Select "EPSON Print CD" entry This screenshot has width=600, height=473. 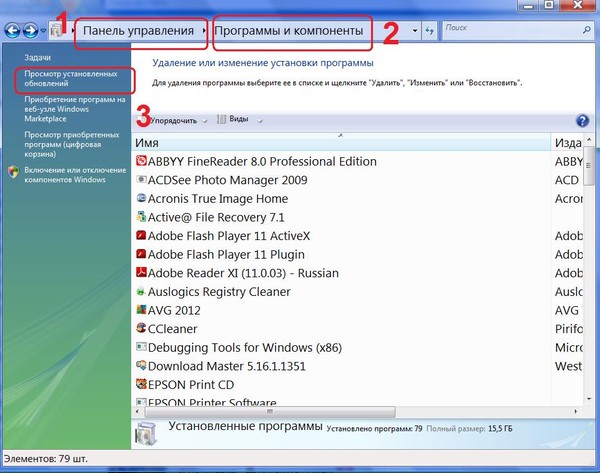(x=191, y=385)
